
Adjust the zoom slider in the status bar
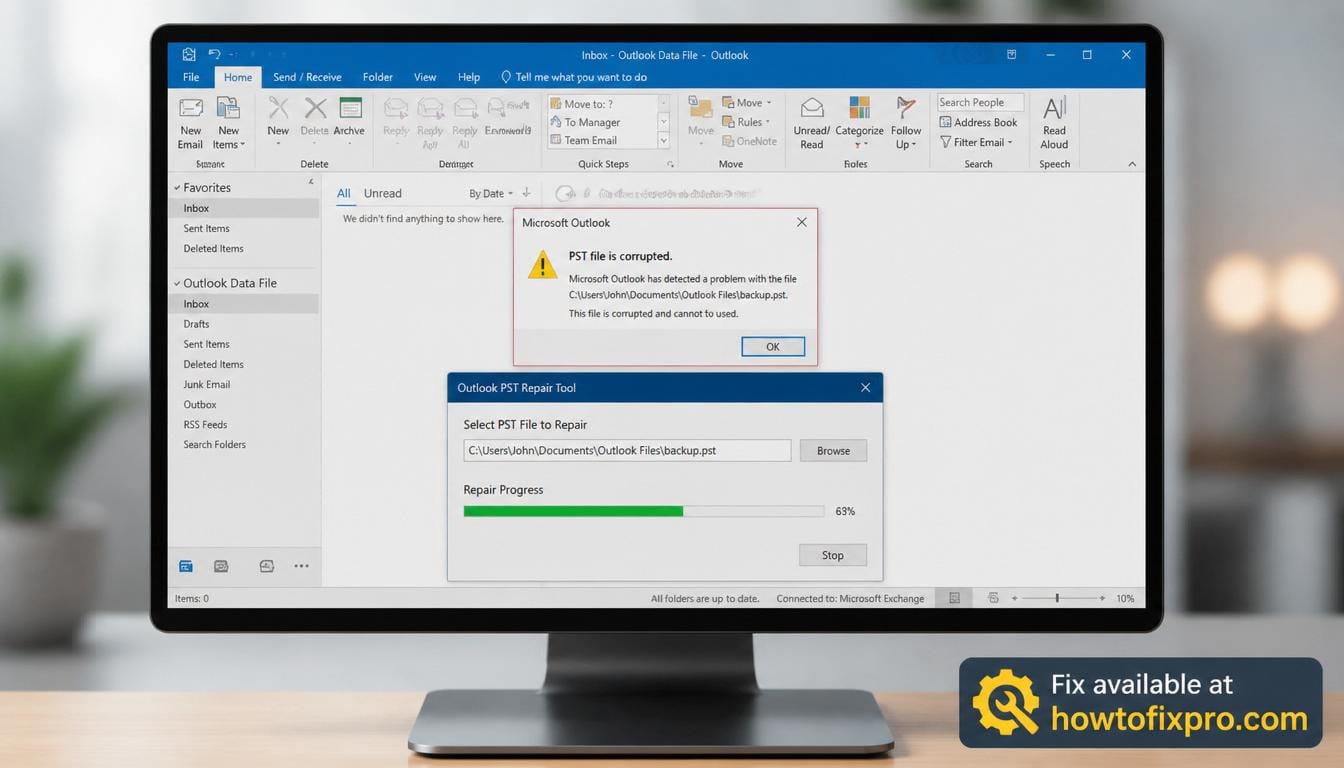coord(1057,598)
